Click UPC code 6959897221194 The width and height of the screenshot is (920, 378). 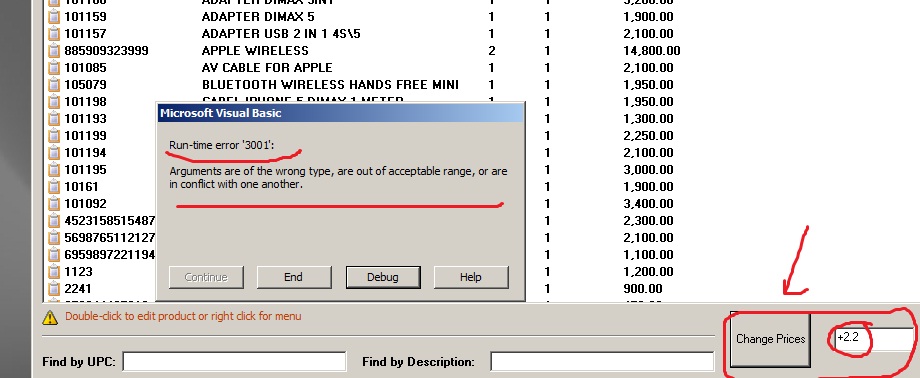(x=110, y=255)
